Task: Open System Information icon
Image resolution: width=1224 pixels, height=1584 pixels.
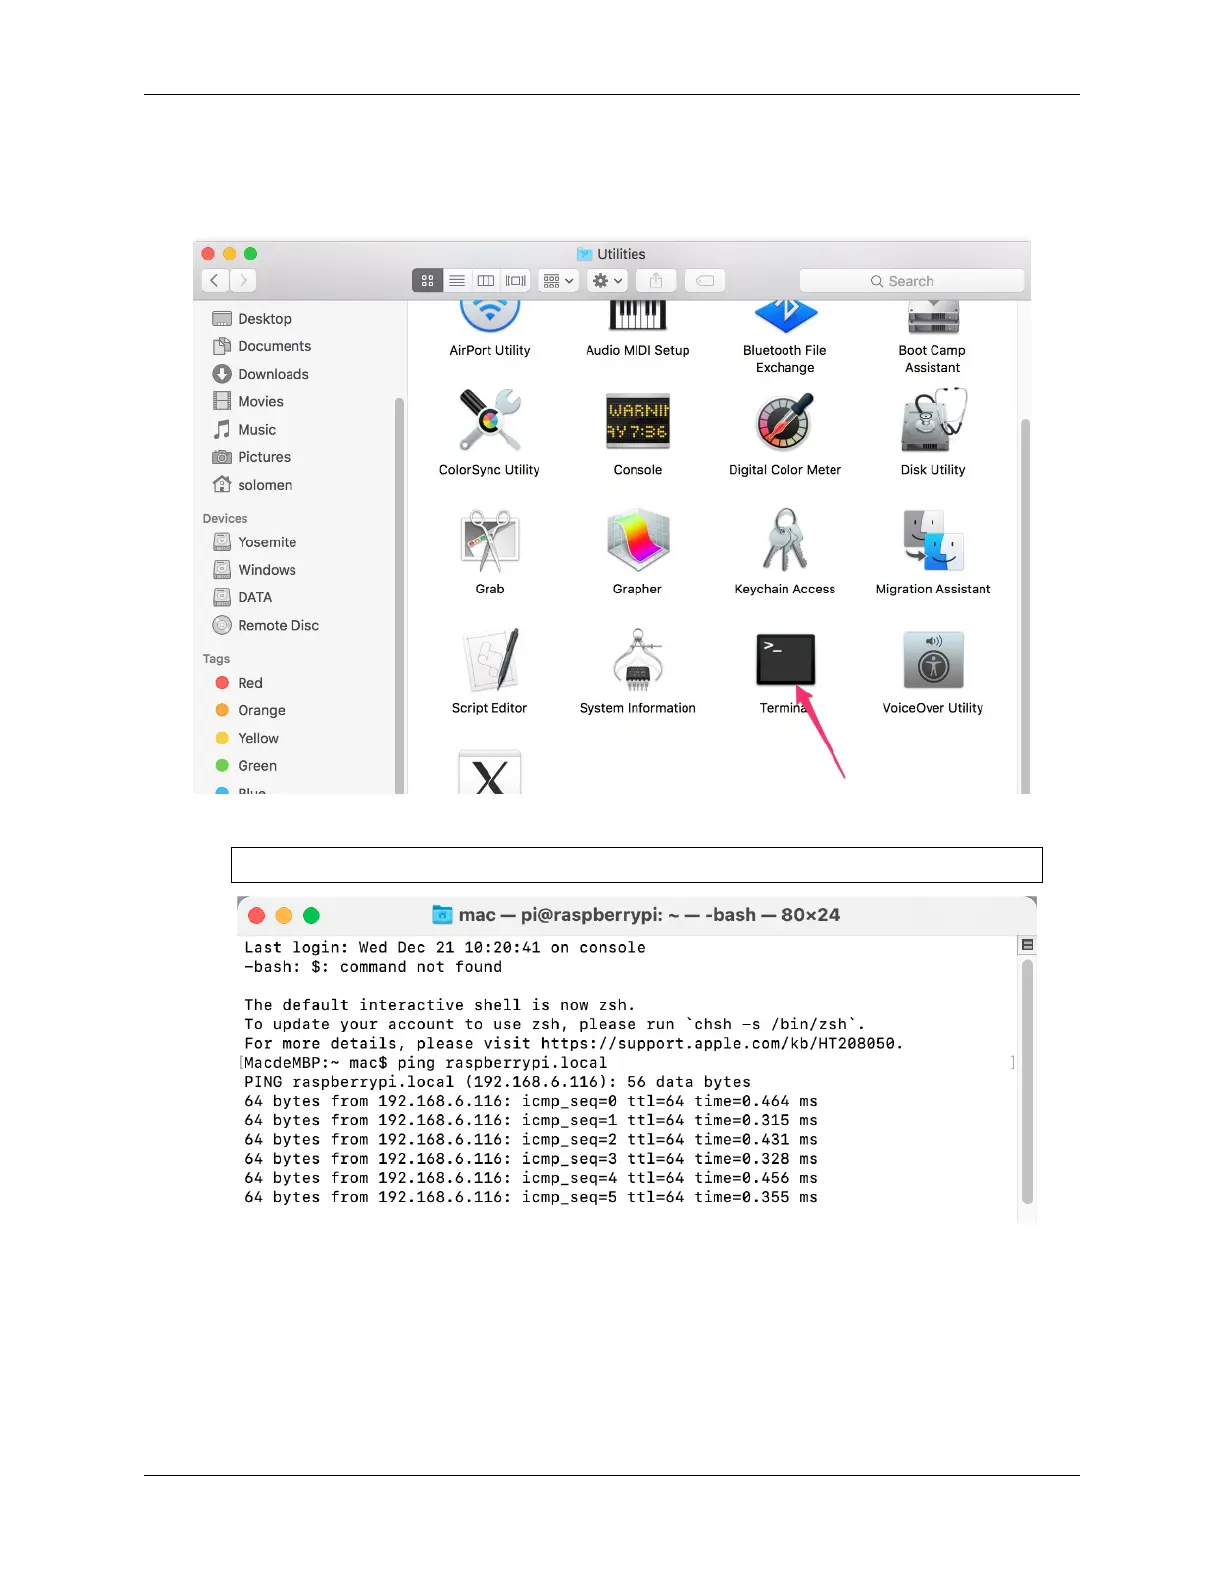Action: tap(638, 660)
